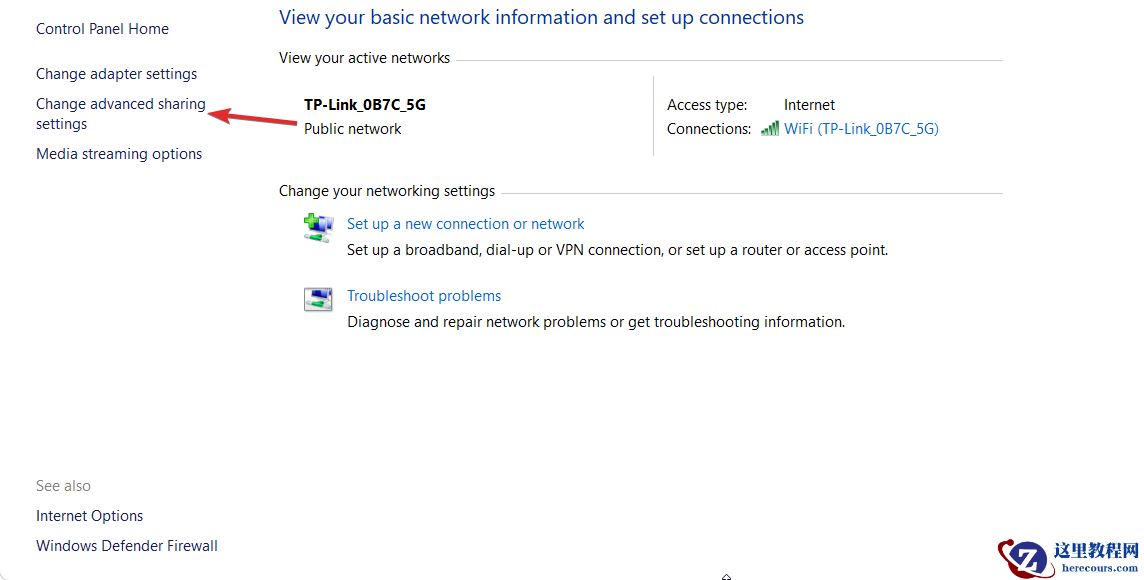Open the WiFi (TP-Link_0B7C_5G) connection status link
The image size is (1144, 580).
(x=861, y=129)
